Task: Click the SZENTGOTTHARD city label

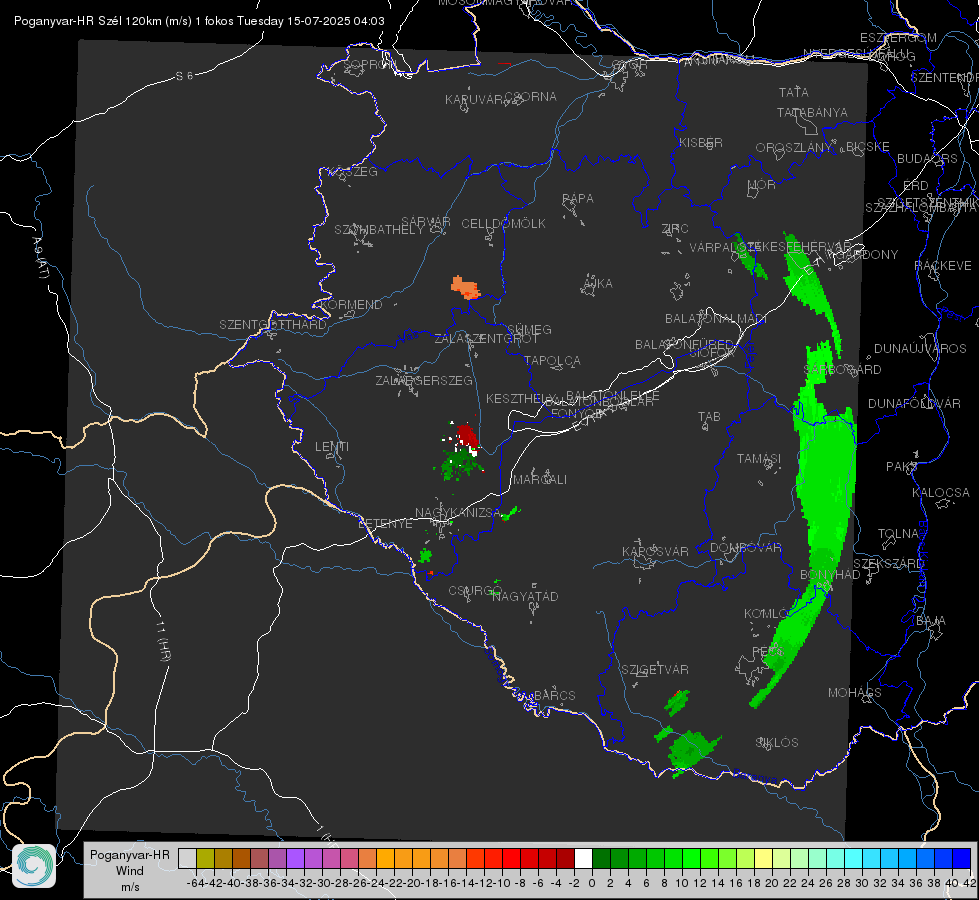Action: 273,325
